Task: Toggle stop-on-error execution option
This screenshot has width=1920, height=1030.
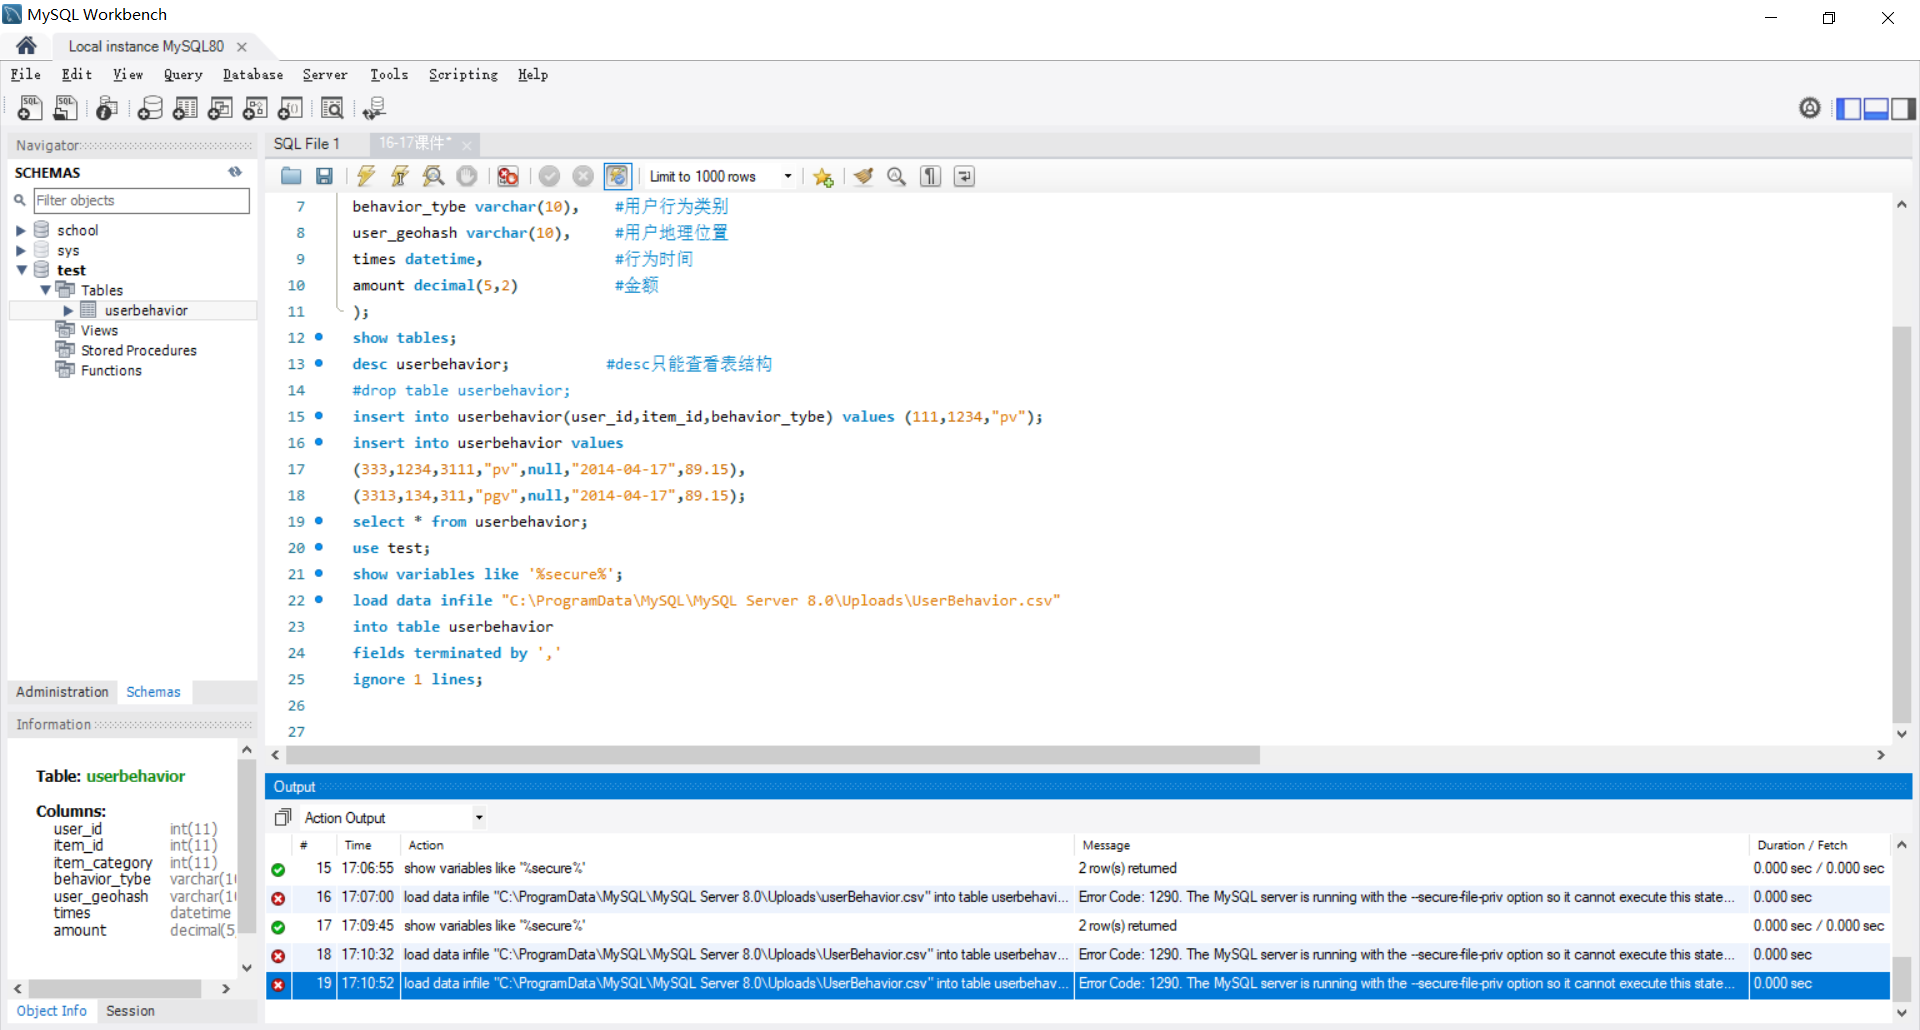Action: tap(508, 176)
